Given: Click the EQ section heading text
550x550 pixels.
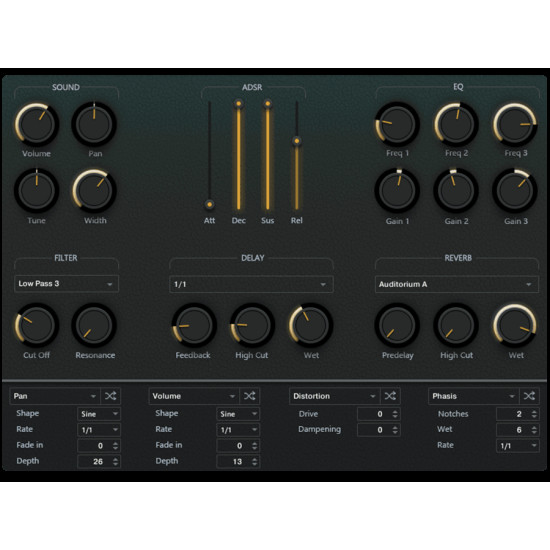Looking at the screenshot, I should tap(458, 87).
